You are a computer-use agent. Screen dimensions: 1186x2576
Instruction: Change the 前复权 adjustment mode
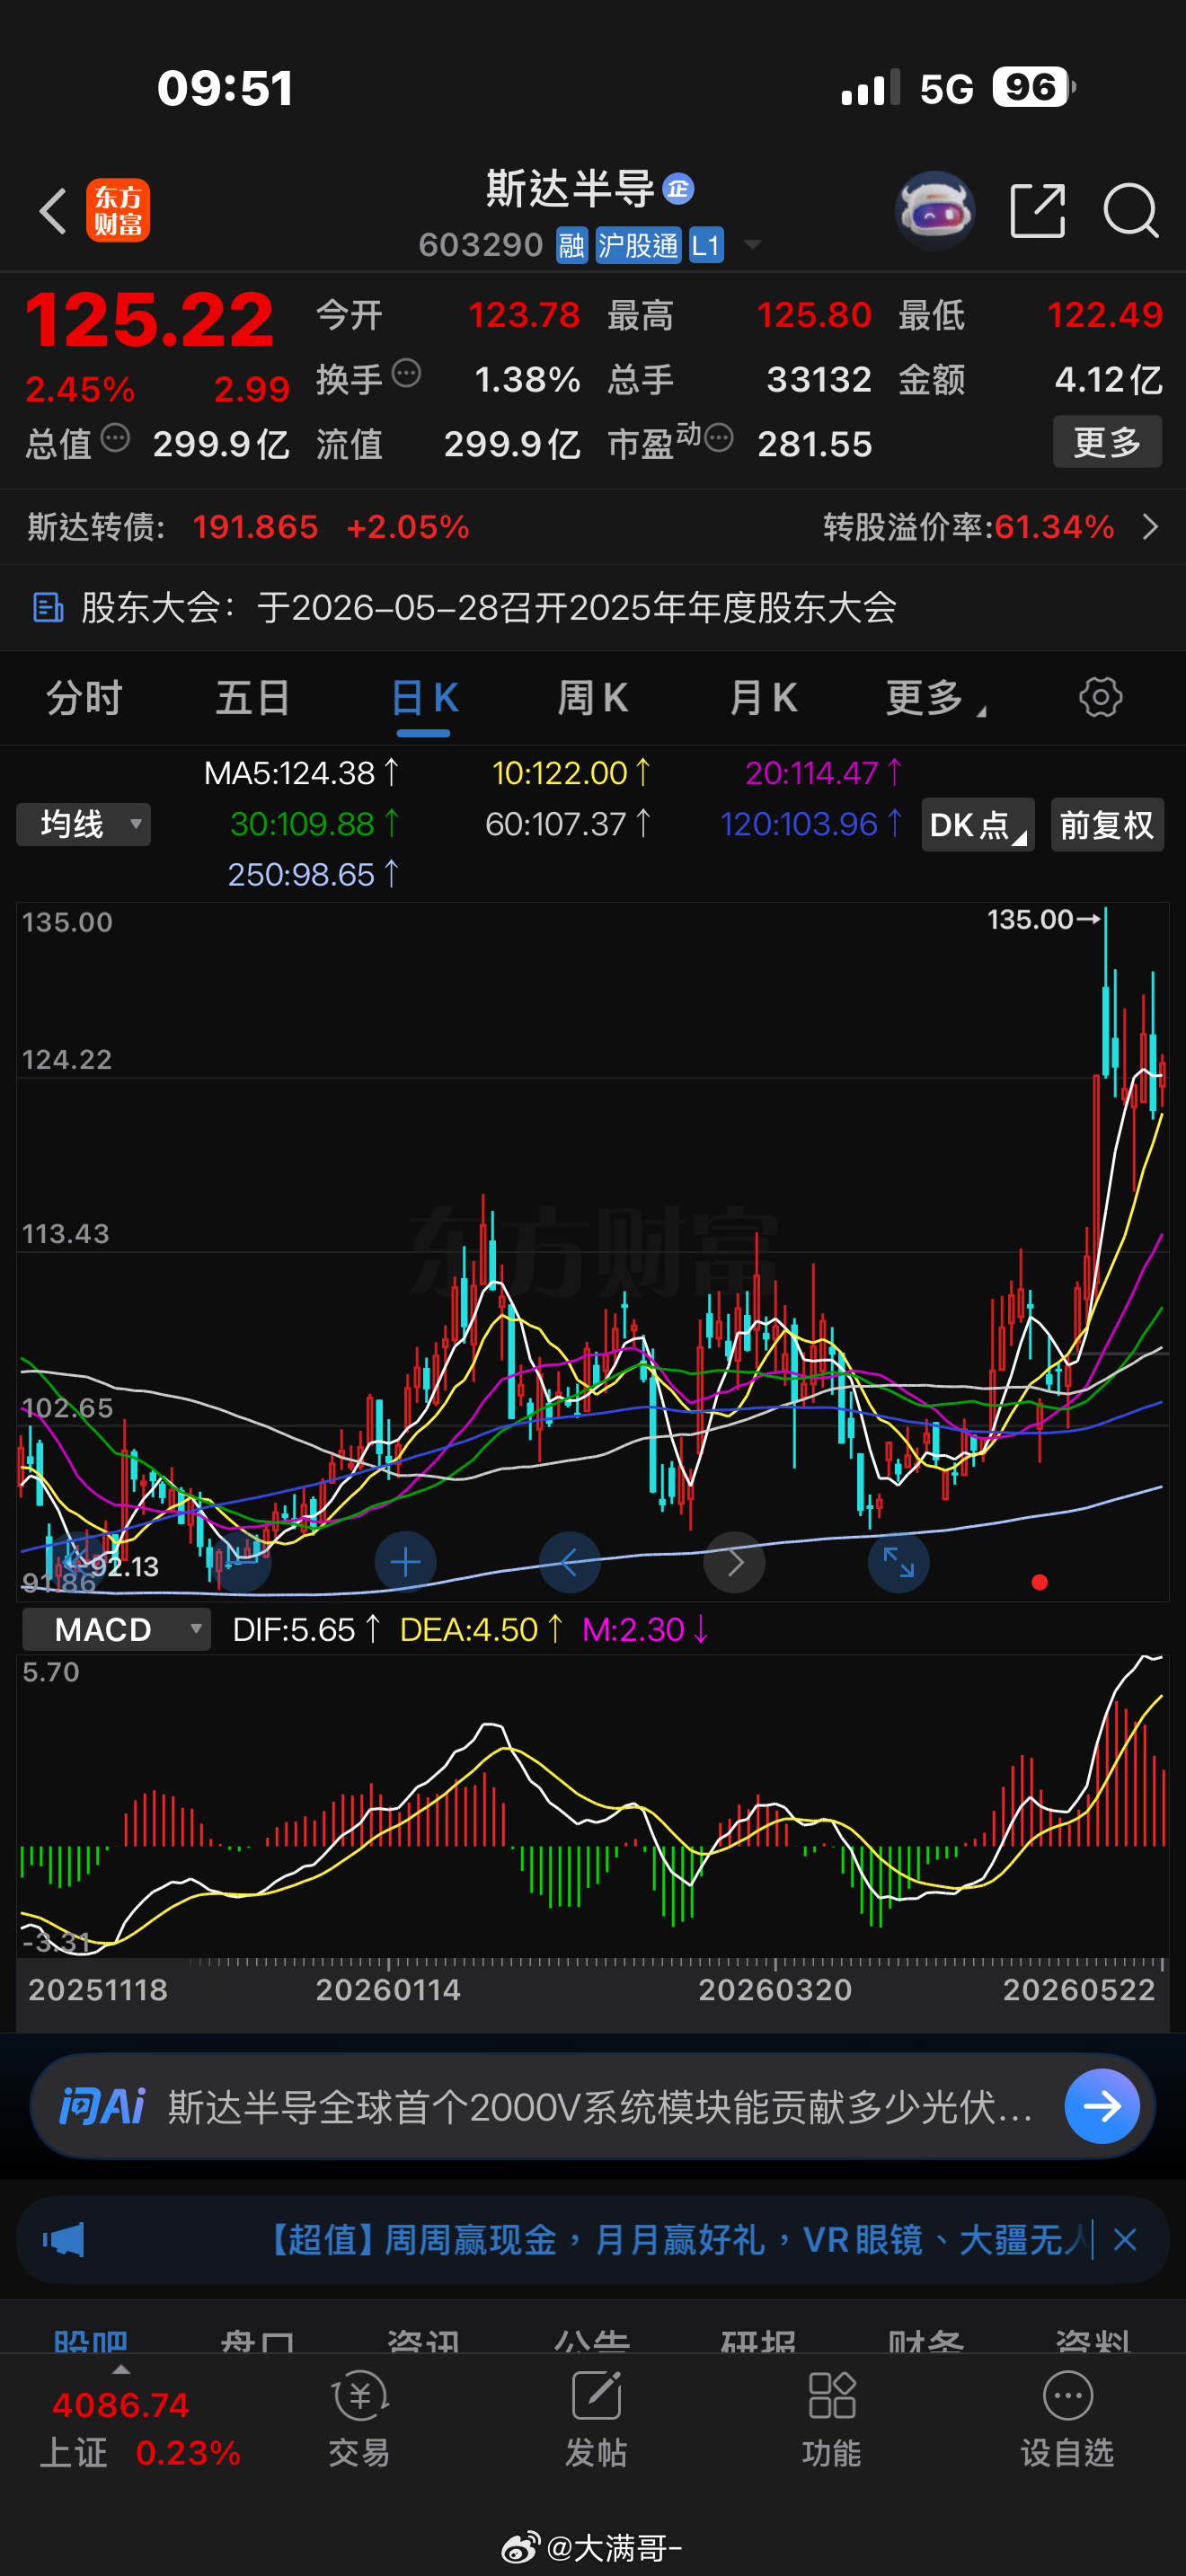1107,825
